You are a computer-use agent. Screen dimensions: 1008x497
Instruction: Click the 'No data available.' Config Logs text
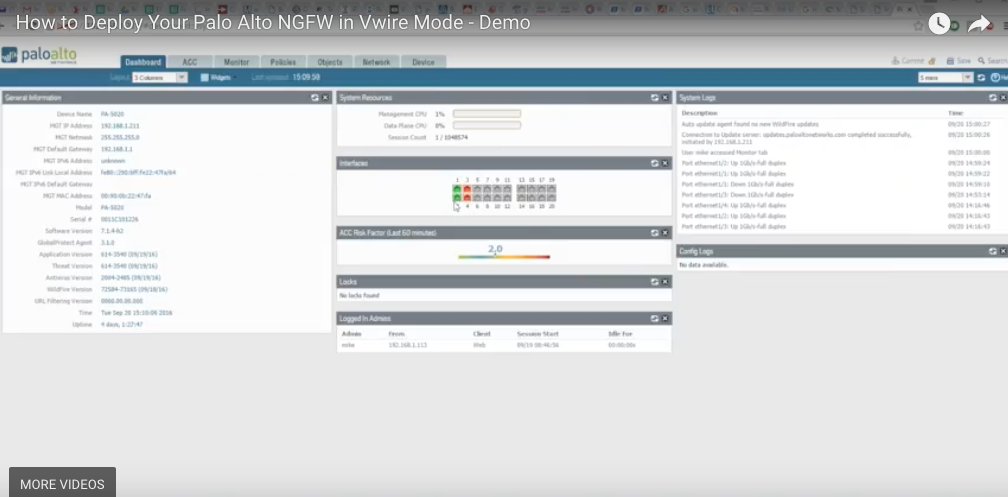[x=704, y=265]
